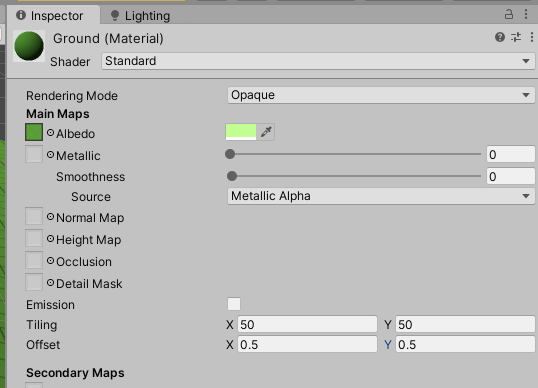Open the Inspector tab options menu
The width and height of the screenshot is (538, 388).
tap(526, 14)
